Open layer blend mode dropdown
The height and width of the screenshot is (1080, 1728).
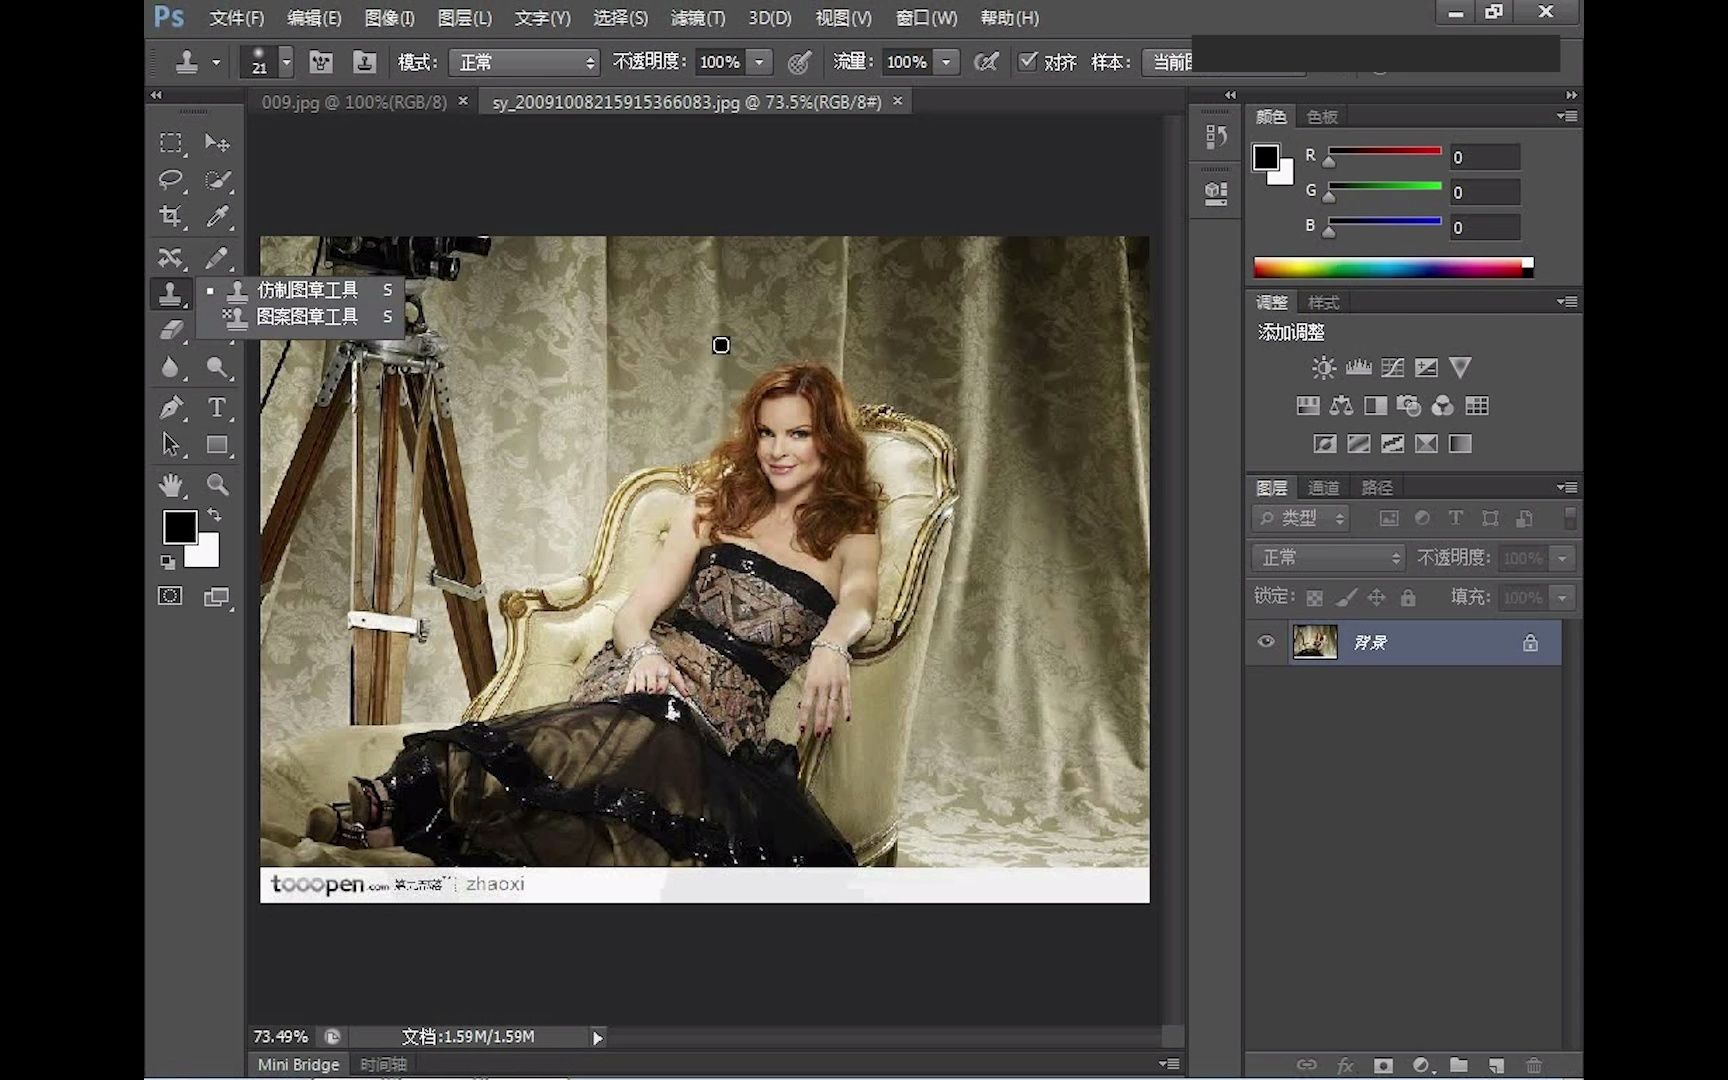pyautogui.click(x=1328, y=557)
